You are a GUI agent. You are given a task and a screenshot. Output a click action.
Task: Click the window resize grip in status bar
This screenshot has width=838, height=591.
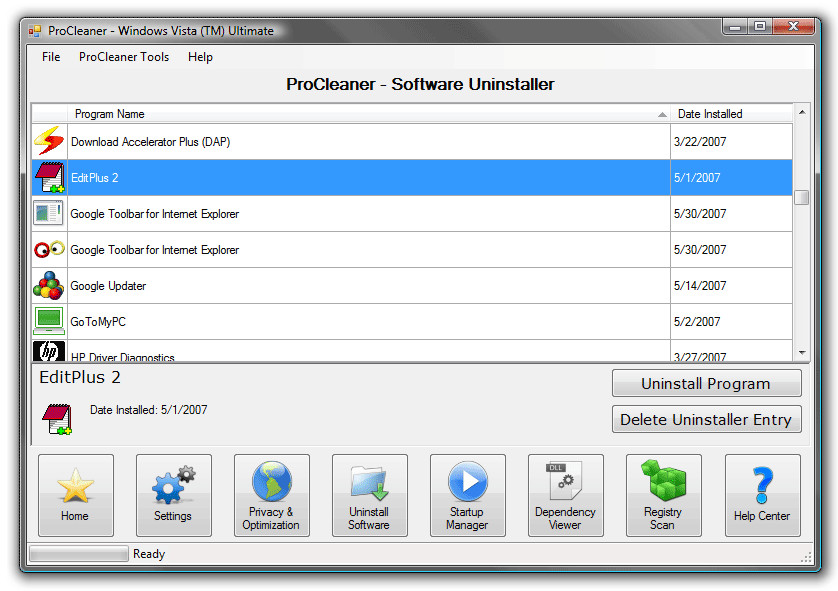(806, 557)
